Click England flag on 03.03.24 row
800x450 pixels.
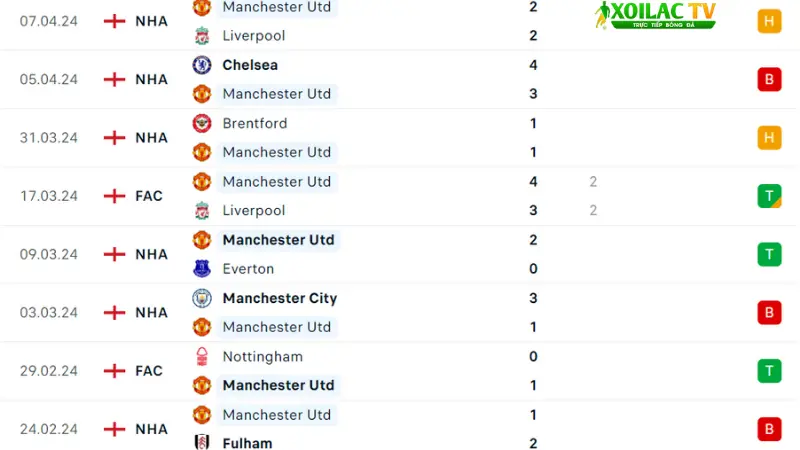[x=114, y=312]
